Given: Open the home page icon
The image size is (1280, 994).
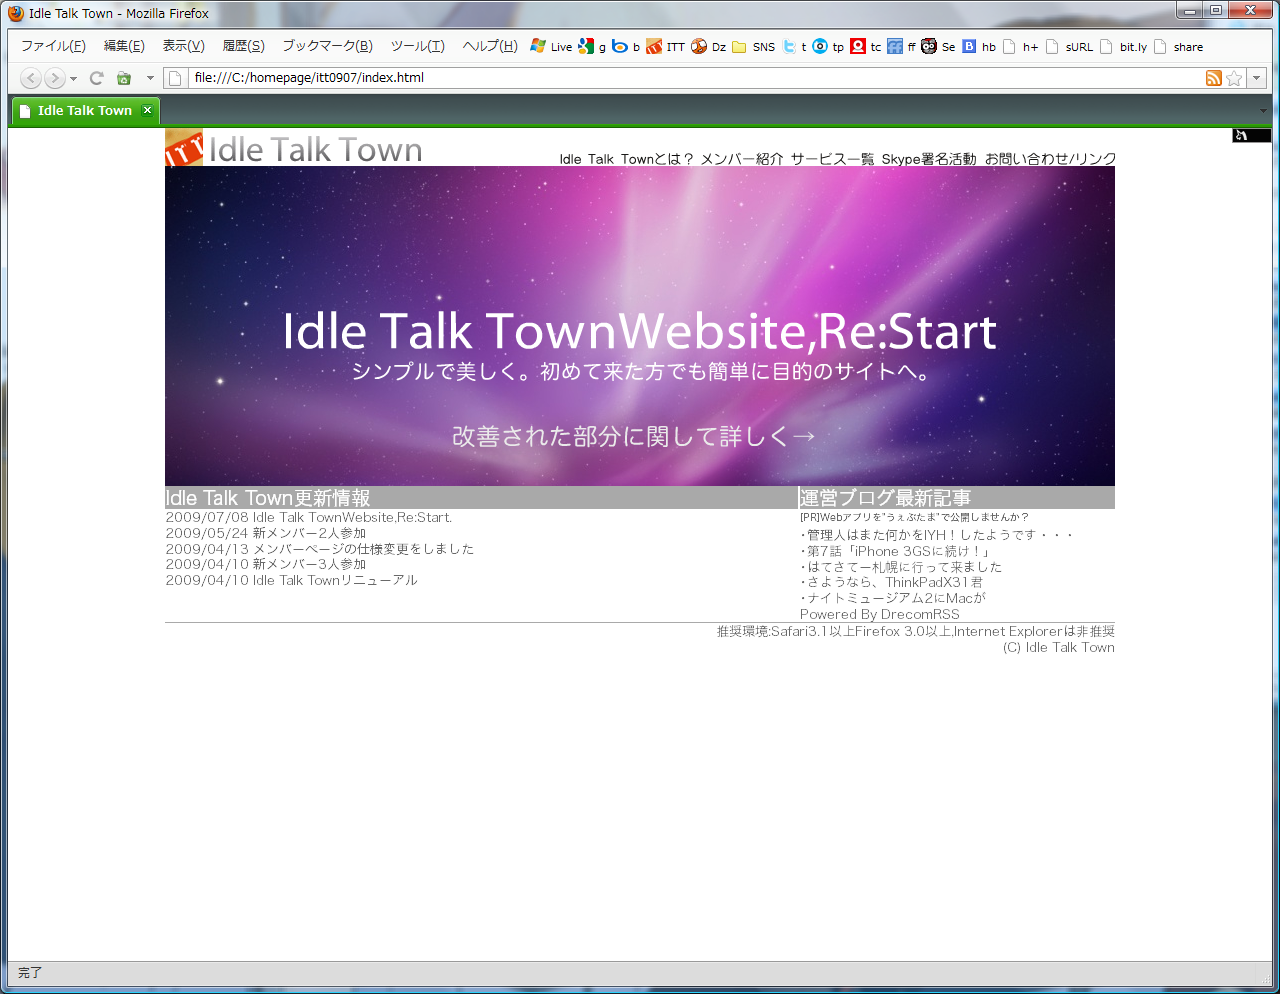Looking at the screenshot, I should click(124, 78).
